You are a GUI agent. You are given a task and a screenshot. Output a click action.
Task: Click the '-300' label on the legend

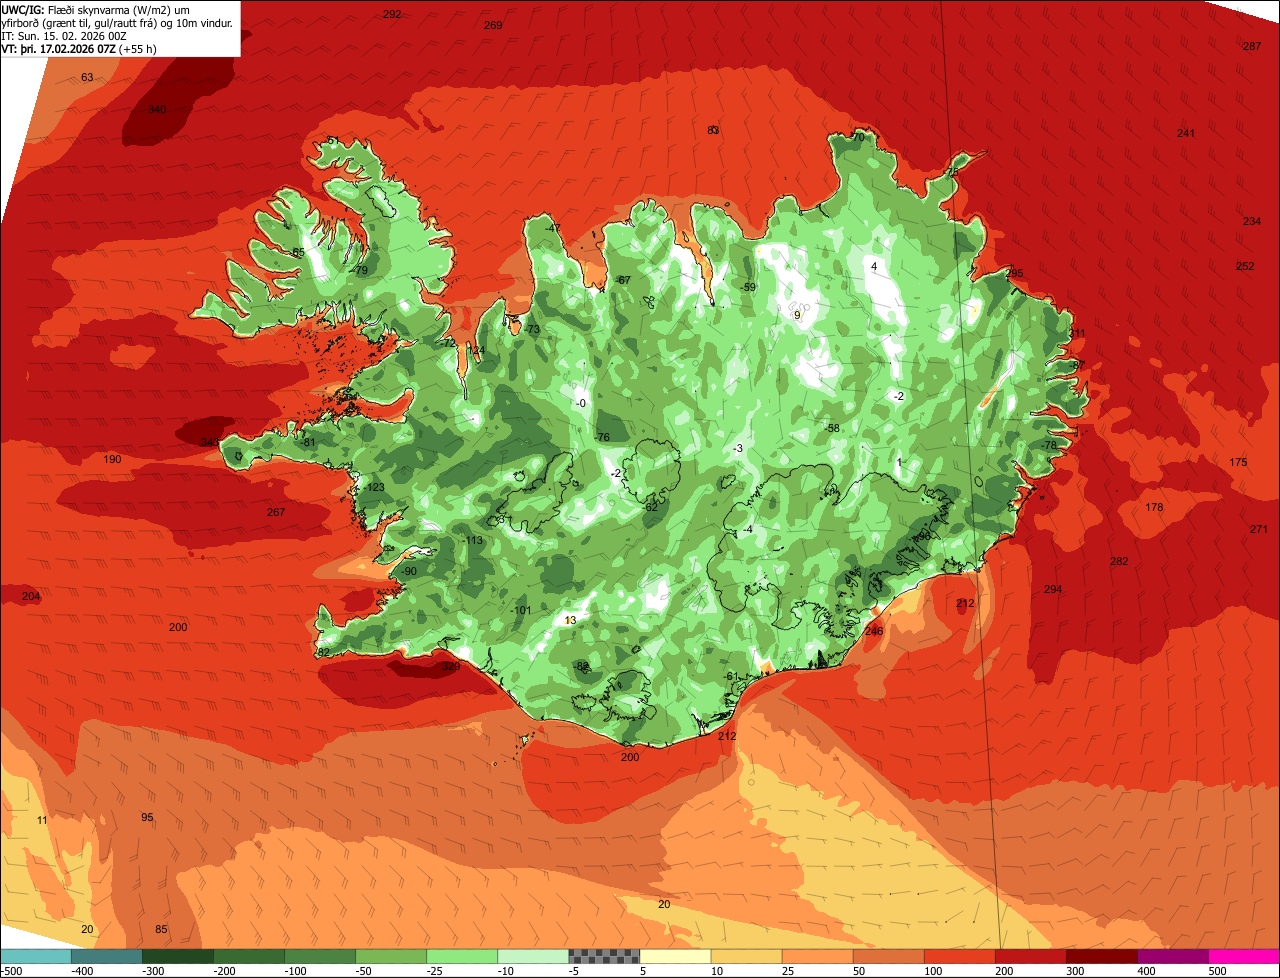click(x=152, y=971)
